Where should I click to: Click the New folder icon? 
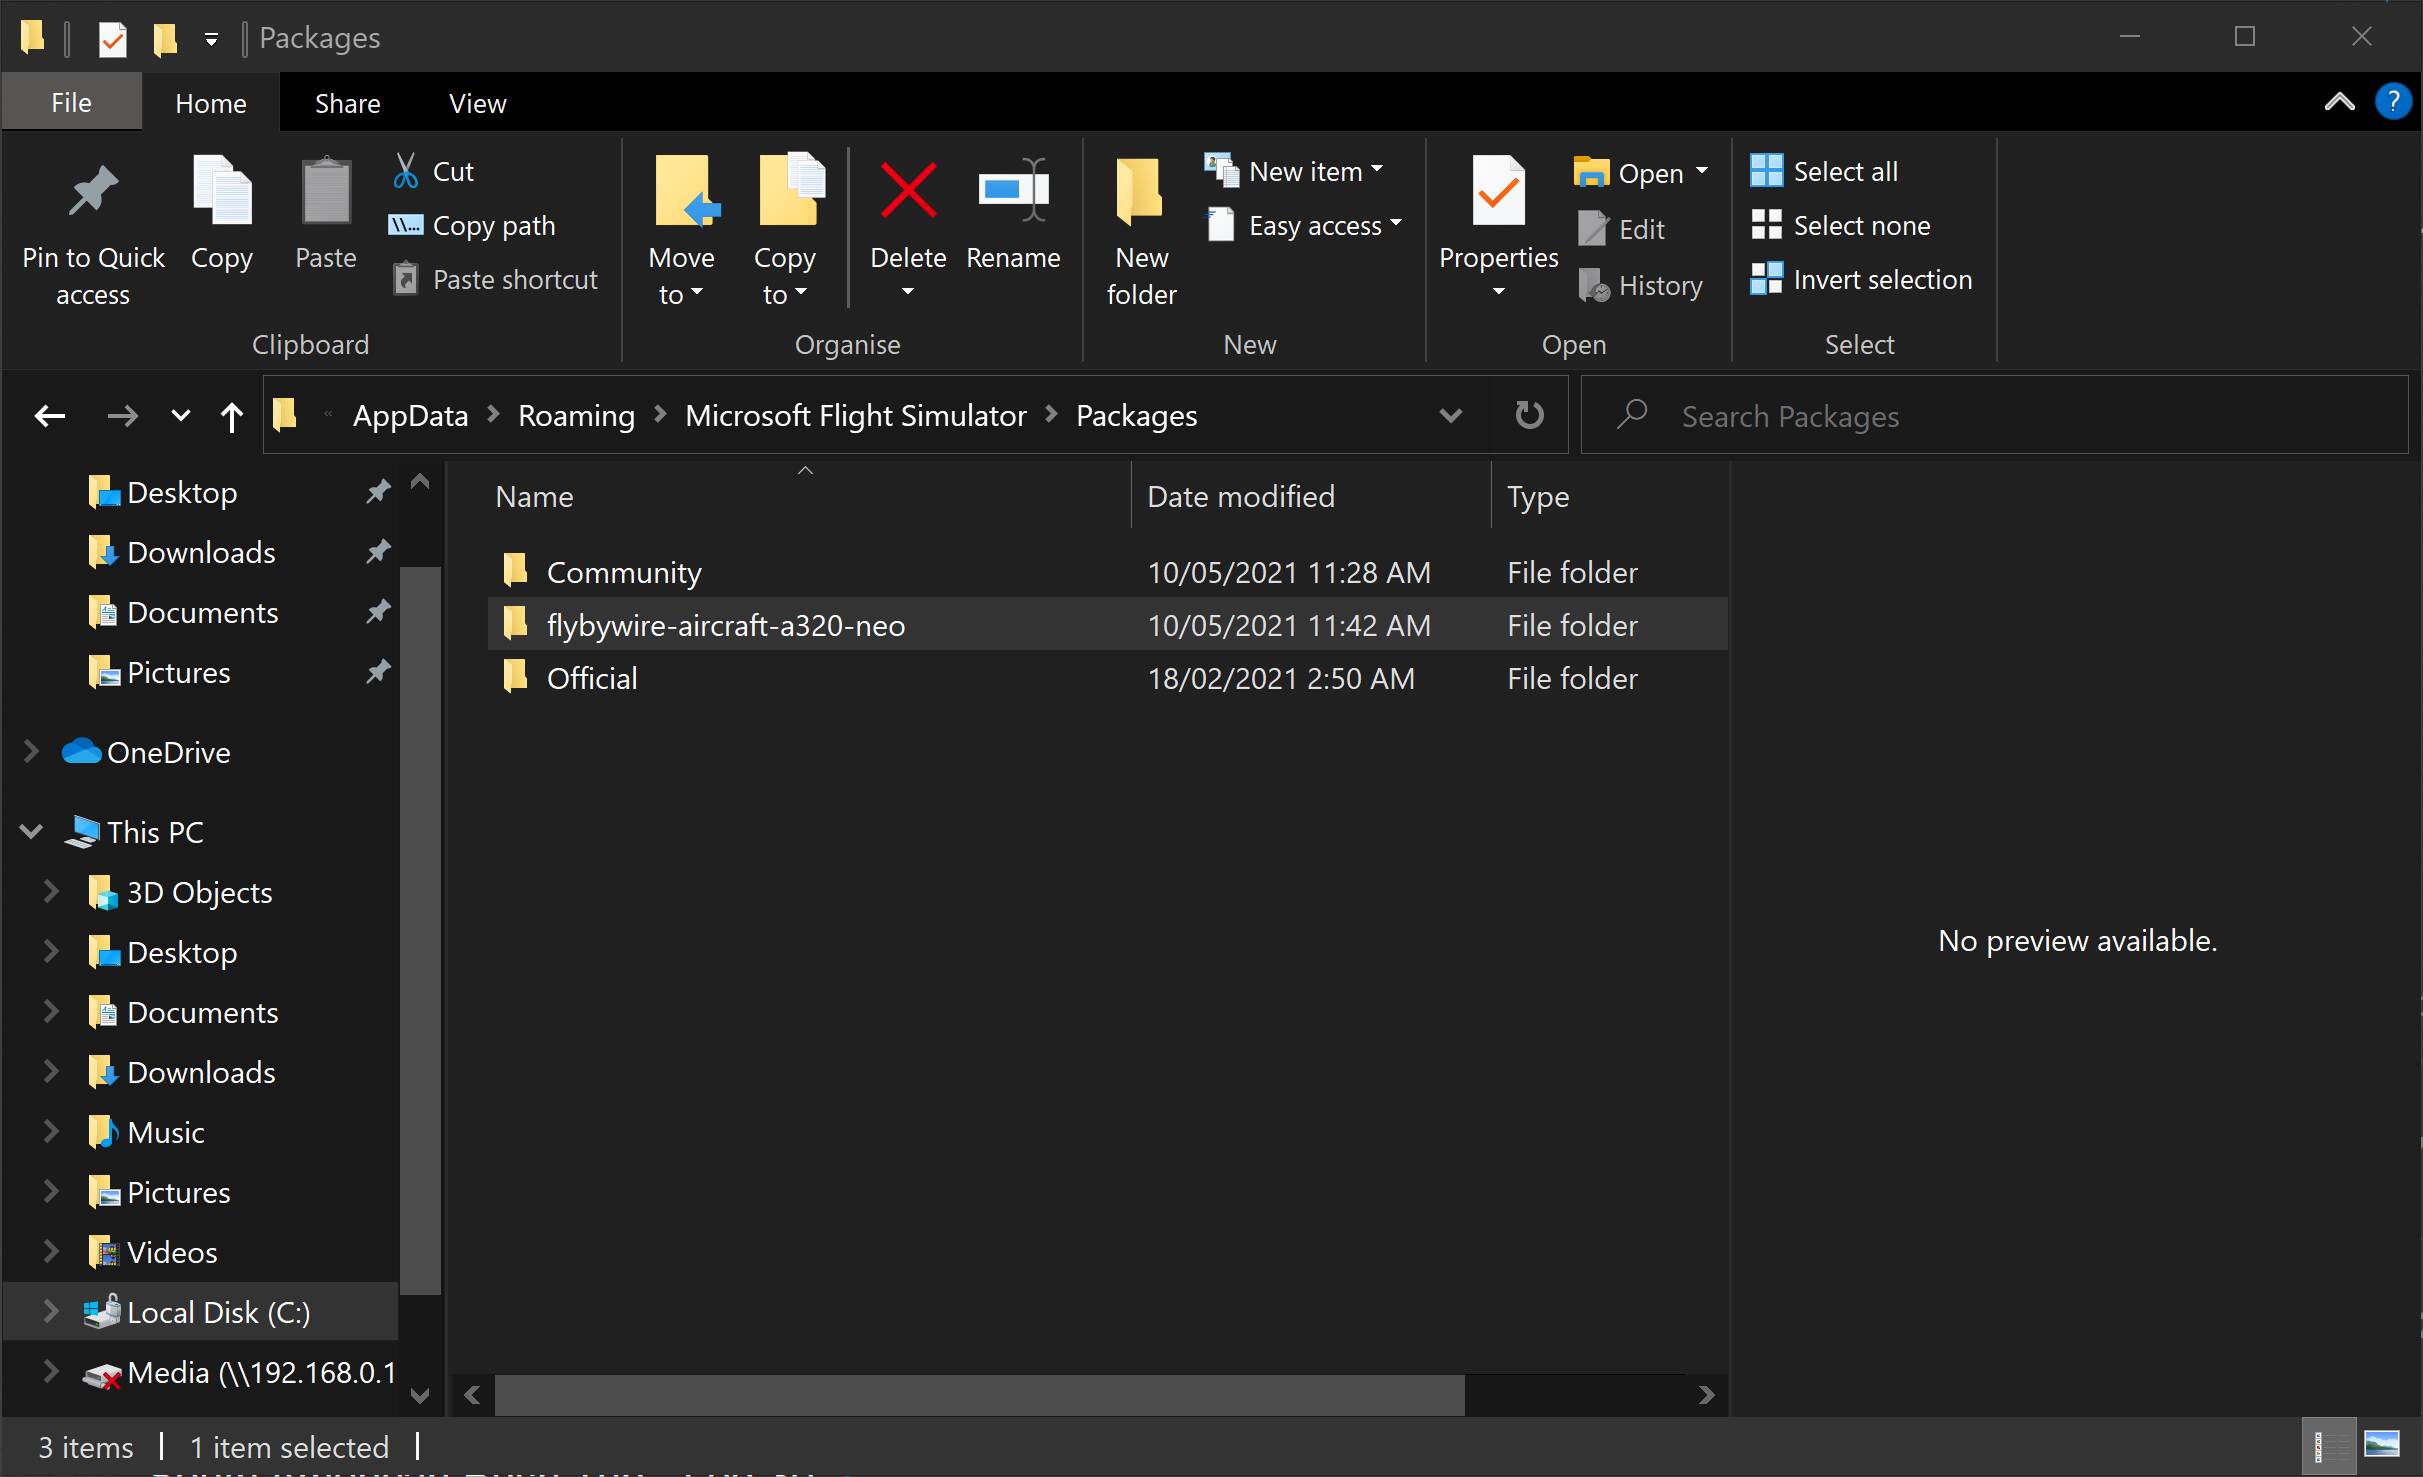pos(1140,190)
